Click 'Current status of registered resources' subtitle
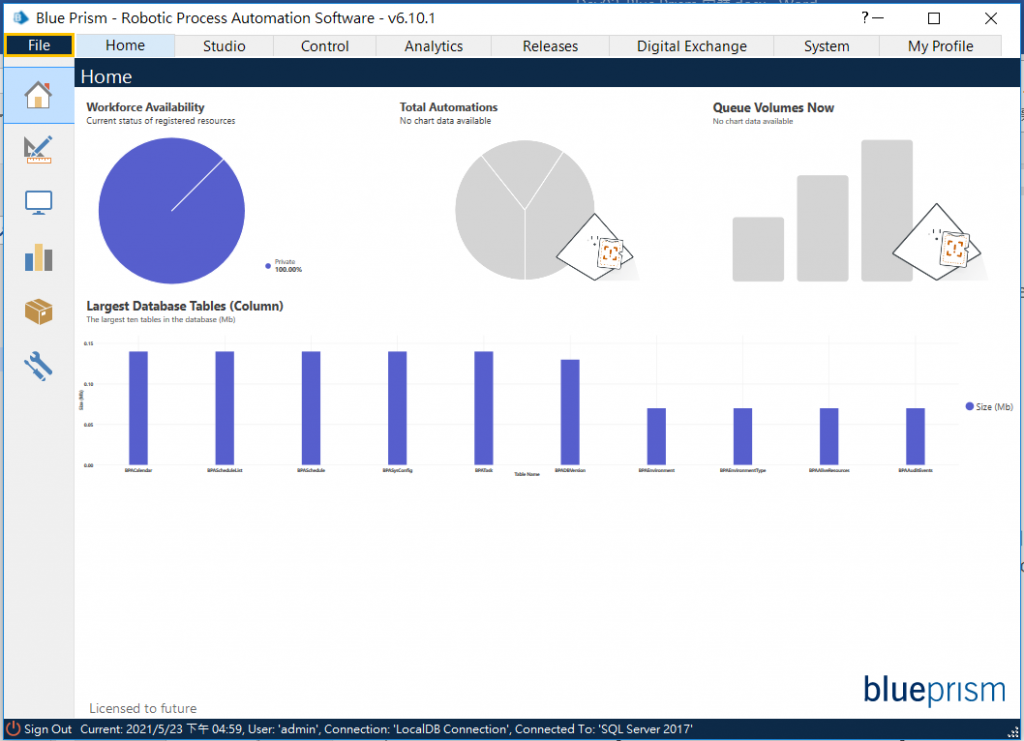The width and height of the screenshot is (1024, 741). point(161,121)
